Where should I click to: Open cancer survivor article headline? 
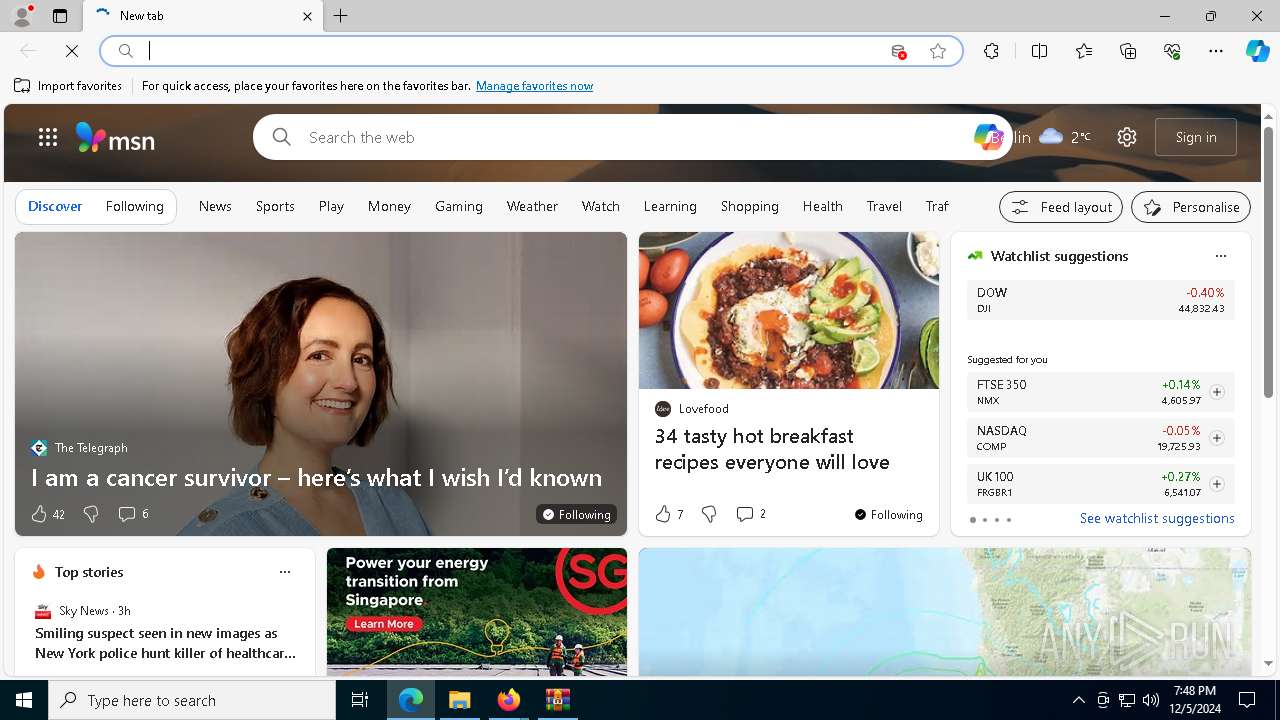316,477
